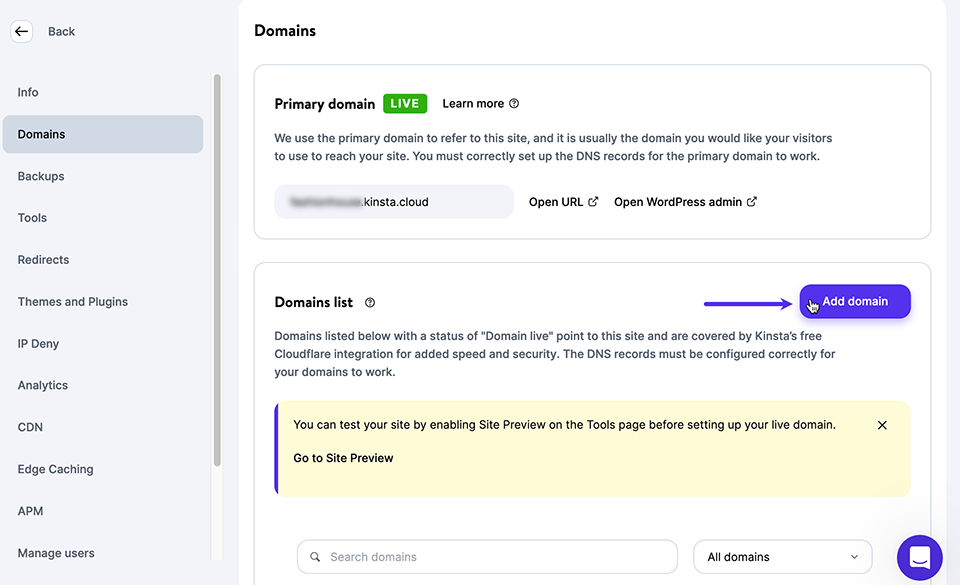This screenshot has width=960, height=585.
Task: Navigate to Themes and Plugins
Action: (72, 302)
